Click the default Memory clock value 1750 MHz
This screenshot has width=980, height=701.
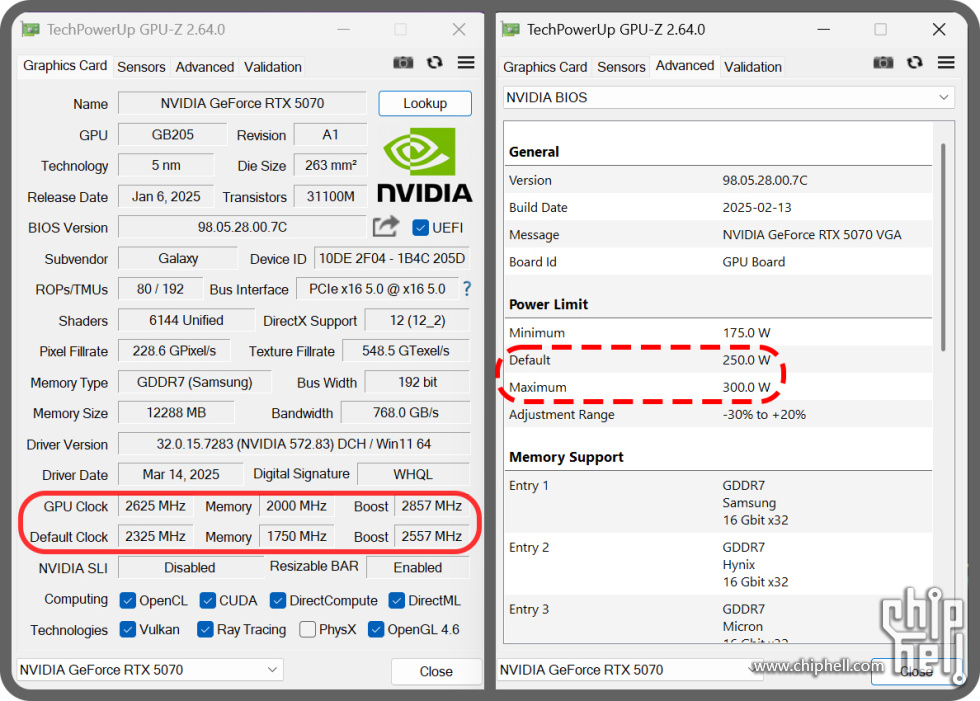pyautogui.click(x=297, y=536)
